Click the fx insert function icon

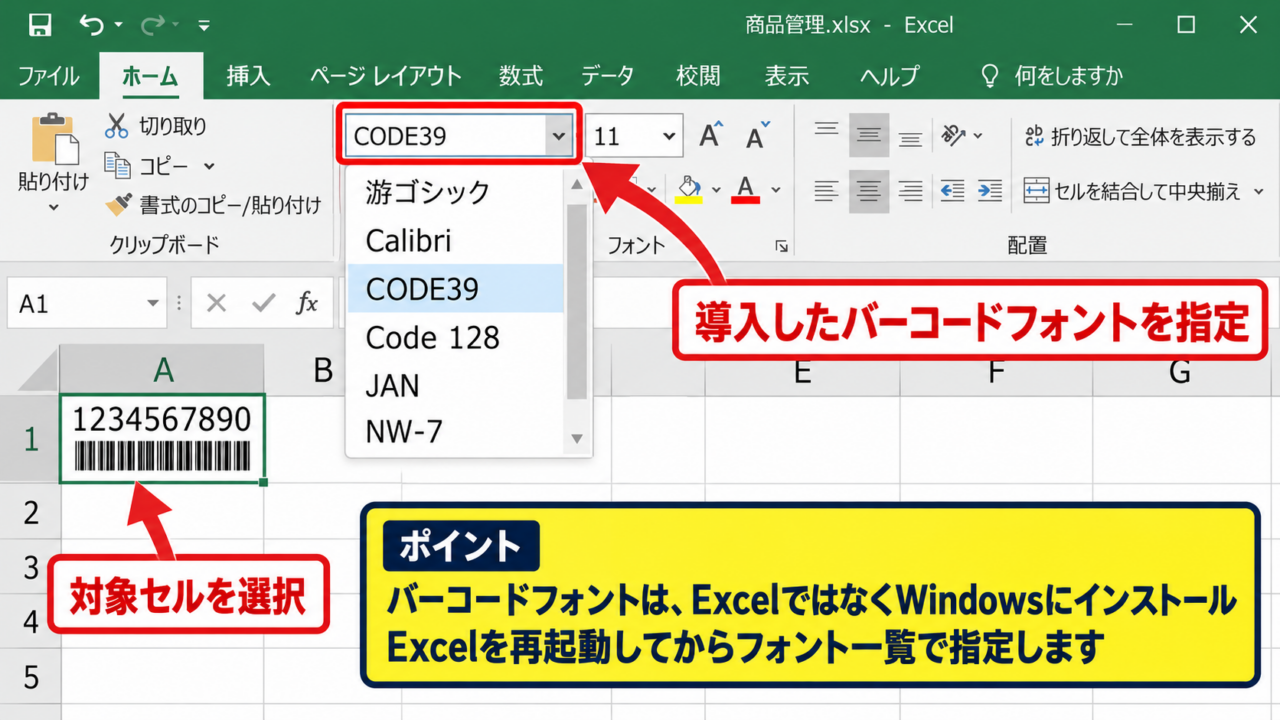[x=307, y=303]
